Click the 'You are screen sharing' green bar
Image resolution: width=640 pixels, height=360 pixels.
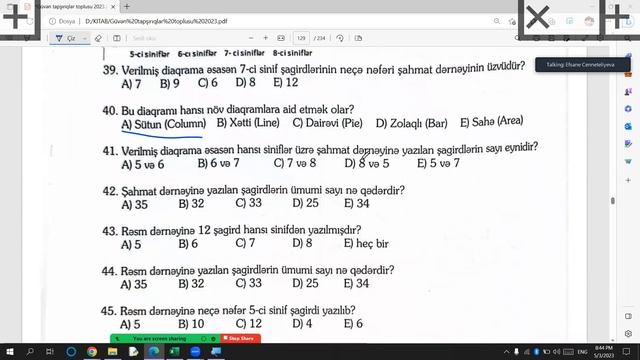point(165,338)
